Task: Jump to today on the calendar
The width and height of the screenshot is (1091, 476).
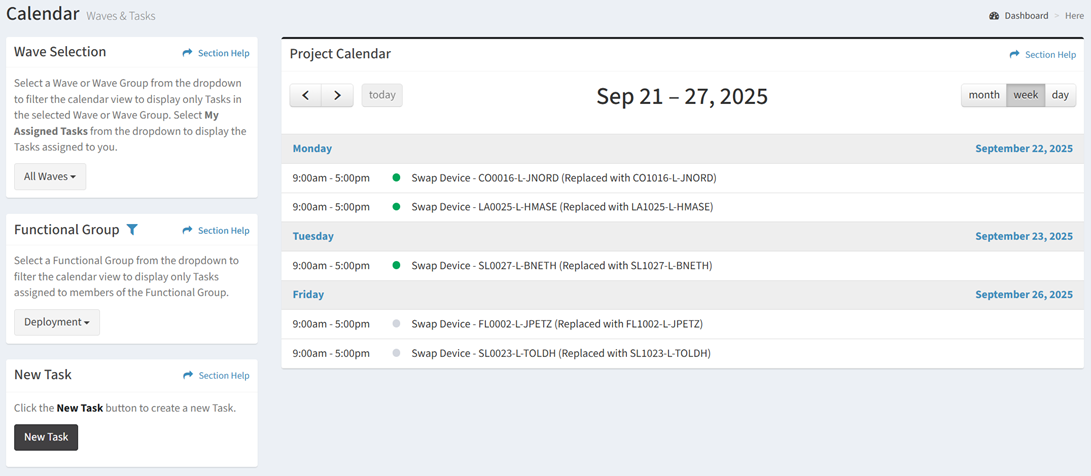Action: click(x=382, y=95)
